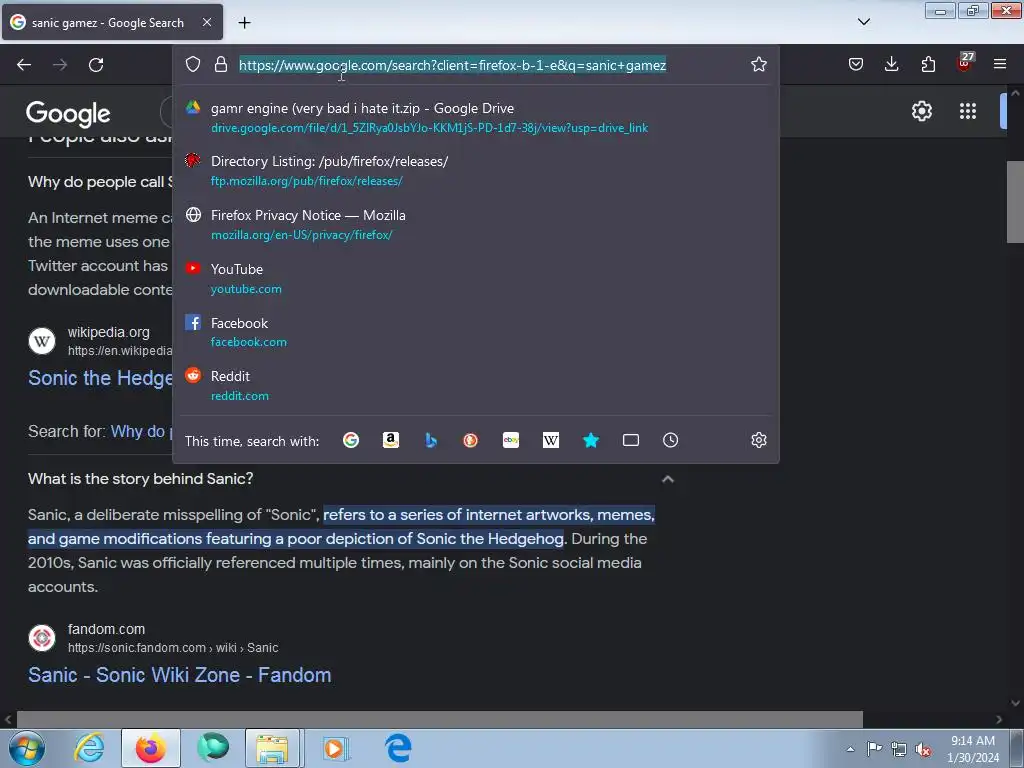Screen dimensions: 1024x768
Task: Click the wikipedia.org site icon
Action: coord(42,341)
